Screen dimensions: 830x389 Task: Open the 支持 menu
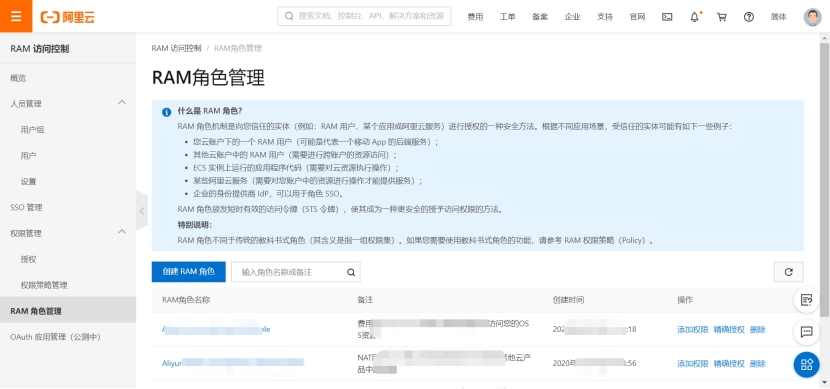tap(605, 17)
